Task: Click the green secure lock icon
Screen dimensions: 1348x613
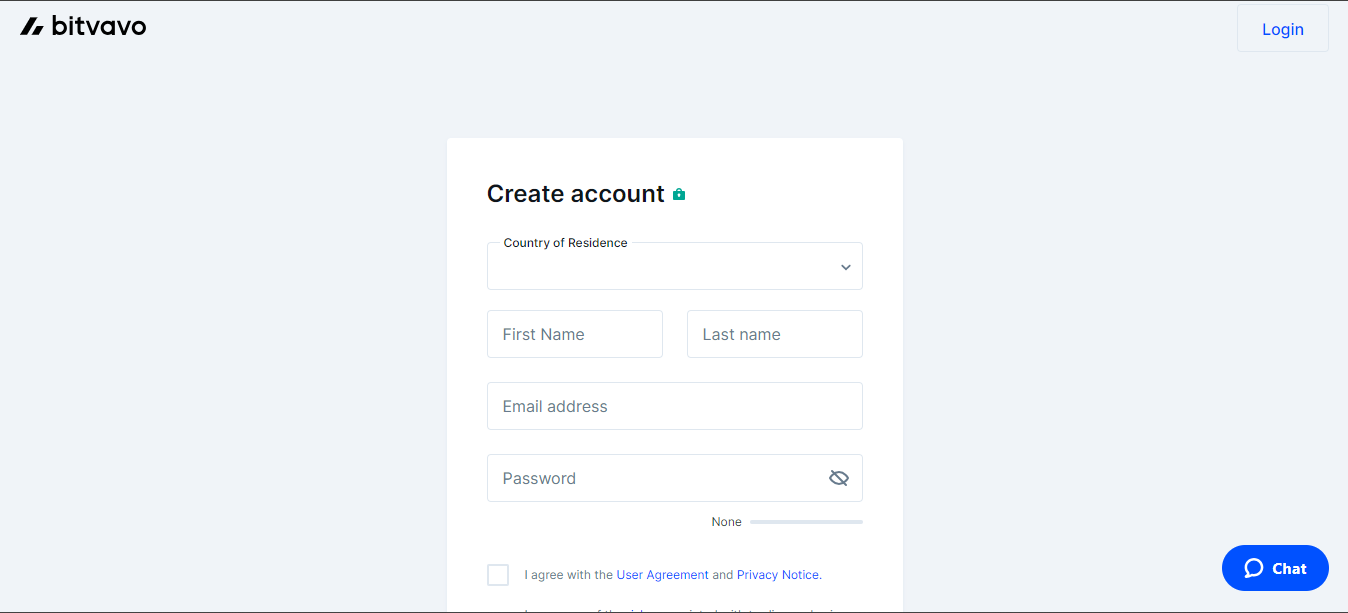Action: coord(679,194)
